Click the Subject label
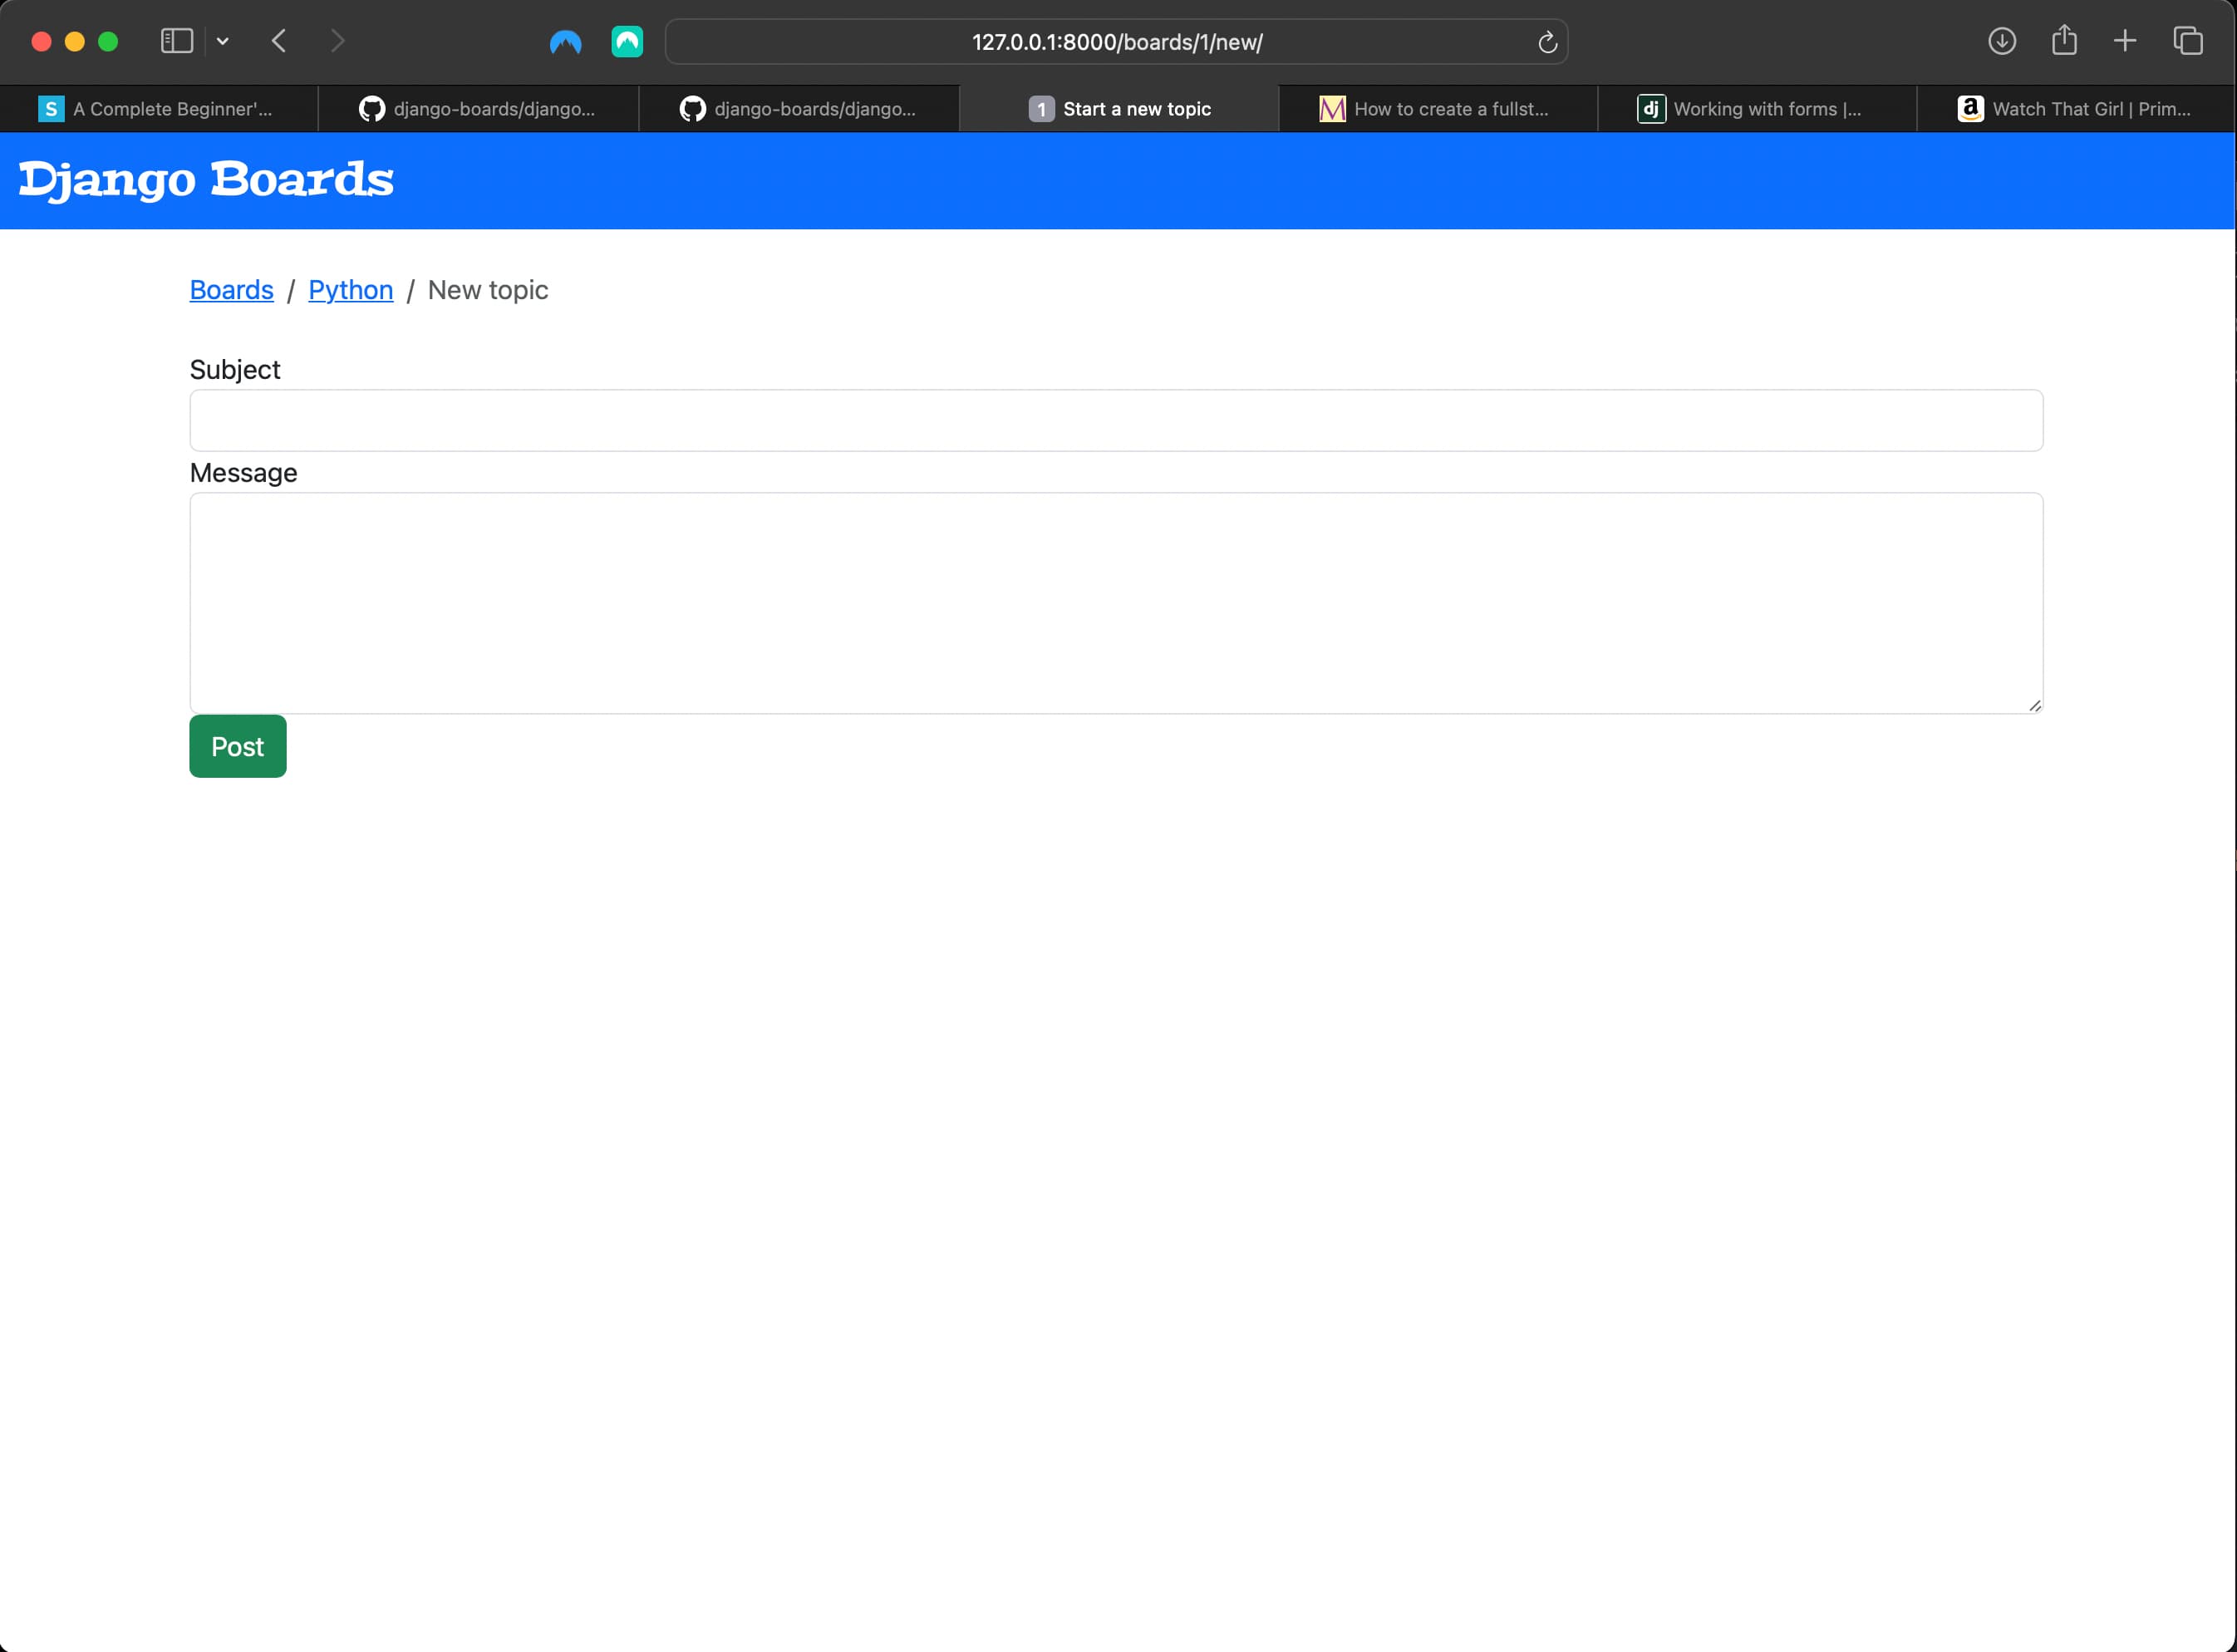 coord(235,369)
